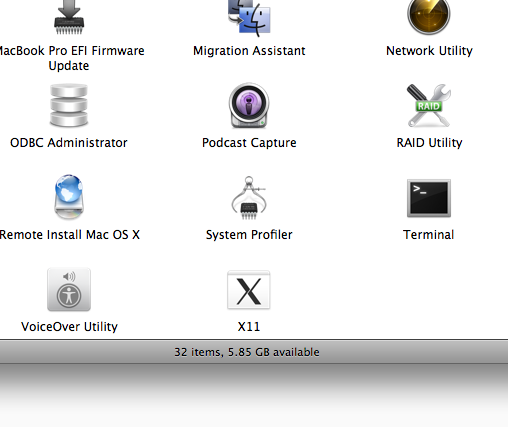Screen dimensions: 508x427
Task: Select the ODBC Administrator database icon
Action: coord(69,105)
